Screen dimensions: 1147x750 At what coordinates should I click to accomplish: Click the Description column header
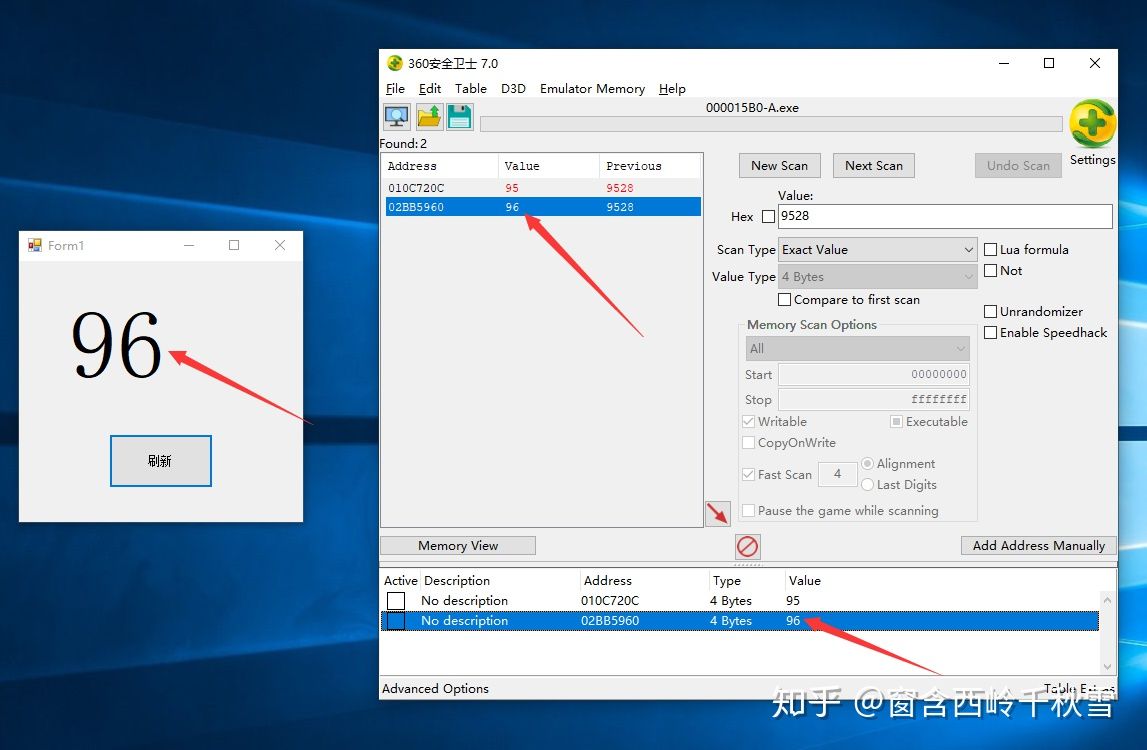click(x=500, y=581)
